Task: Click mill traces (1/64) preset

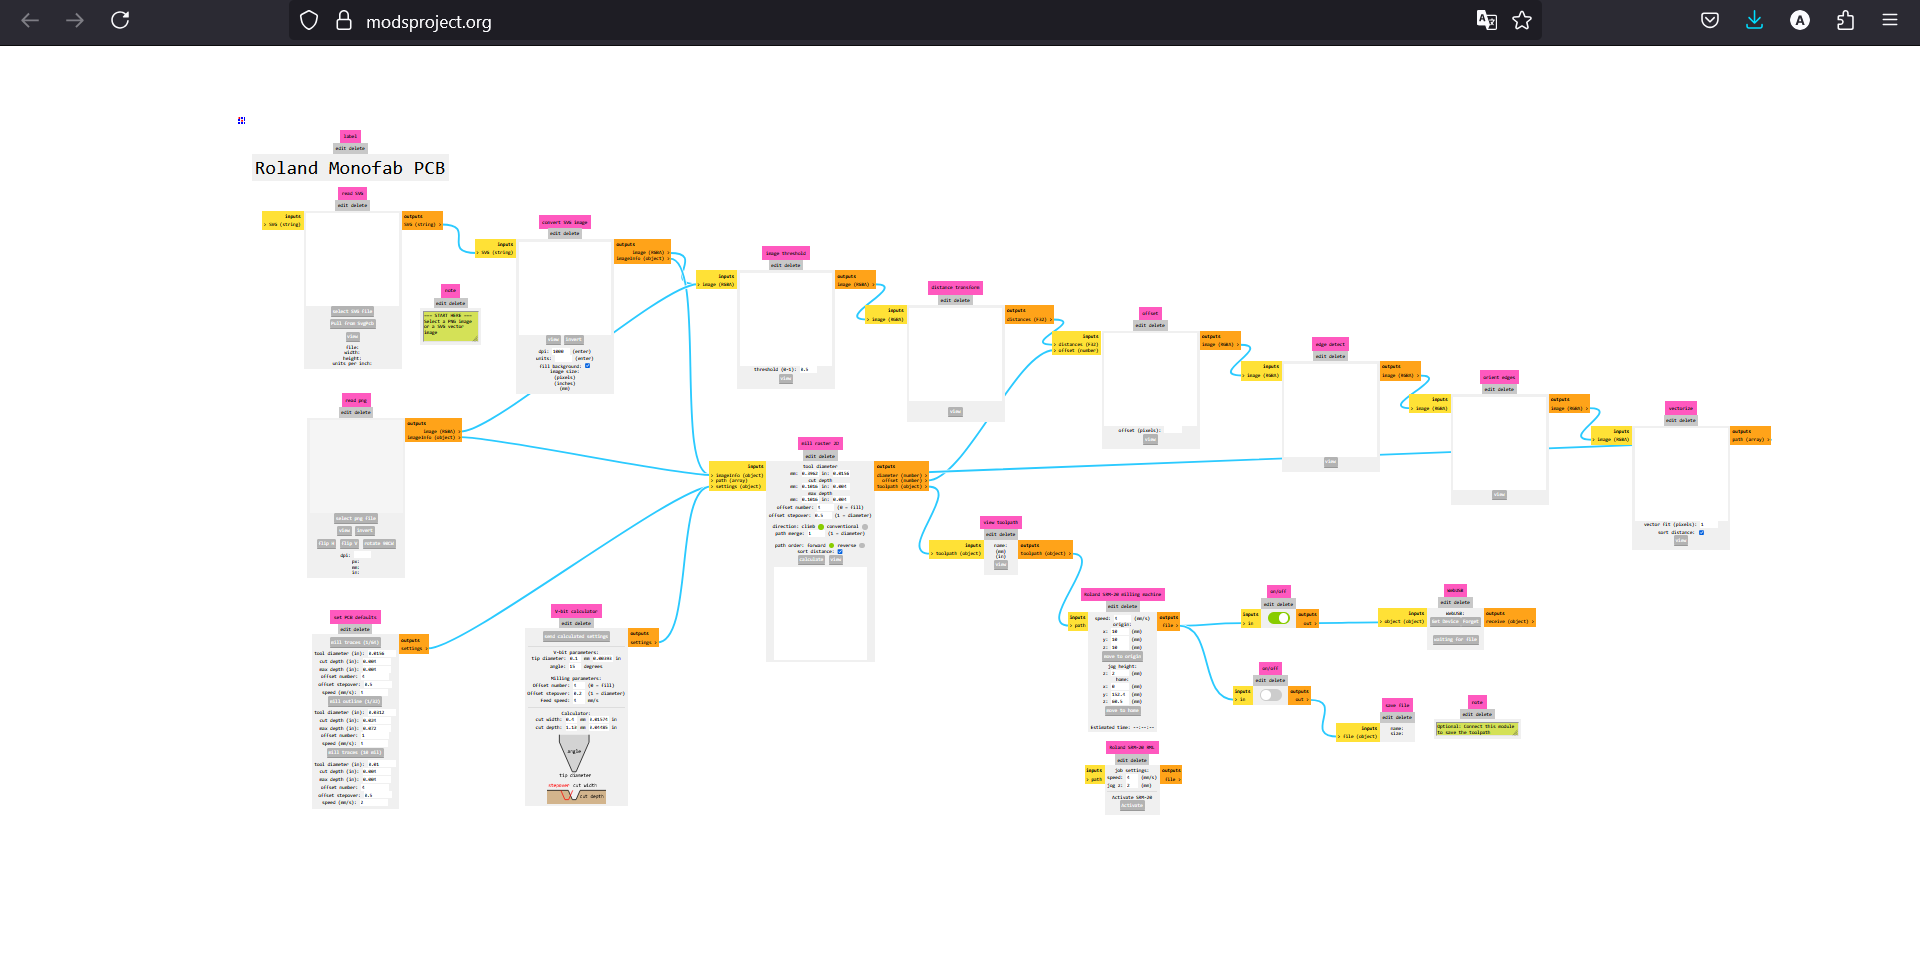Action: tap(355, 642)
